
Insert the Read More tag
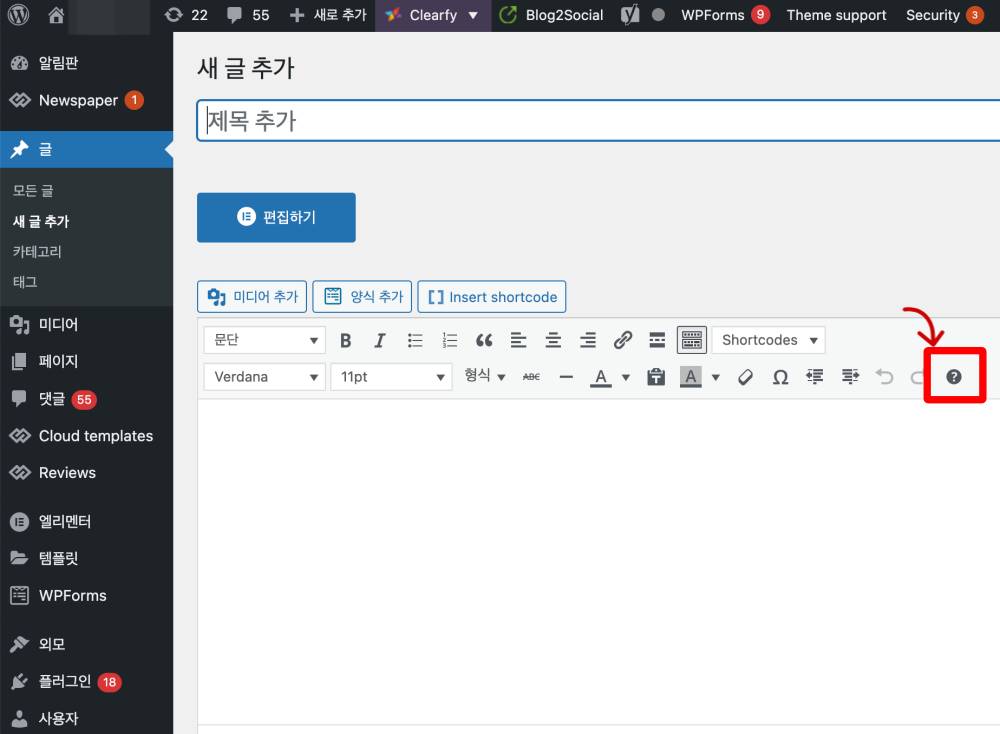(x=657, y=341)
